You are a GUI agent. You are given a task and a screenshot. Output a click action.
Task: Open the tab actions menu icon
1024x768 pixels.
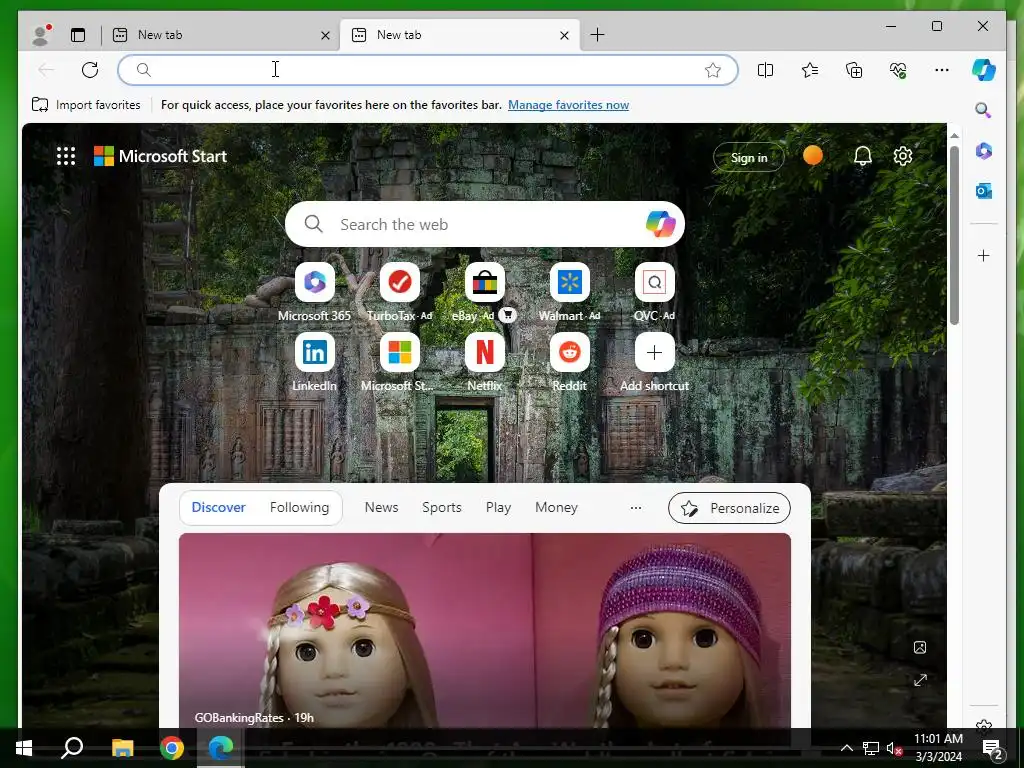pyautogui.click(x=78, y=35)
